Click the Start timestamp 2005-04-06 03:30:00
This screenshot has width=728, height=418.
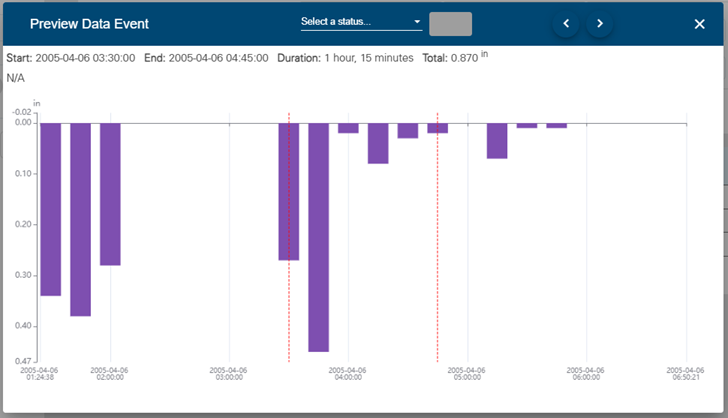point(84,58)
